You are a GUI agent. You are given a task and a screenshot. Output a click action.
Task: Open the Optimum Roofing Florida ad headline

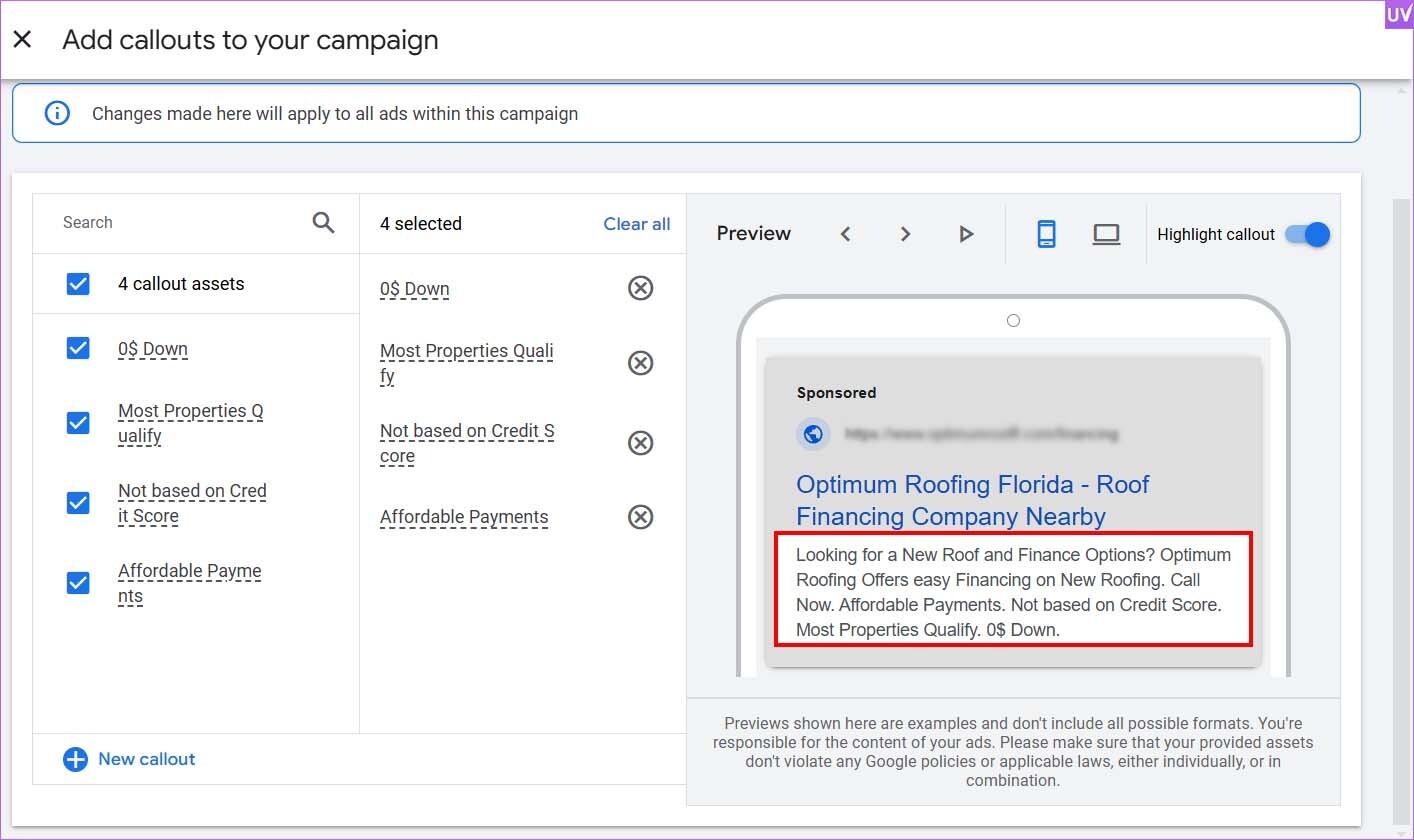[973, 500]
